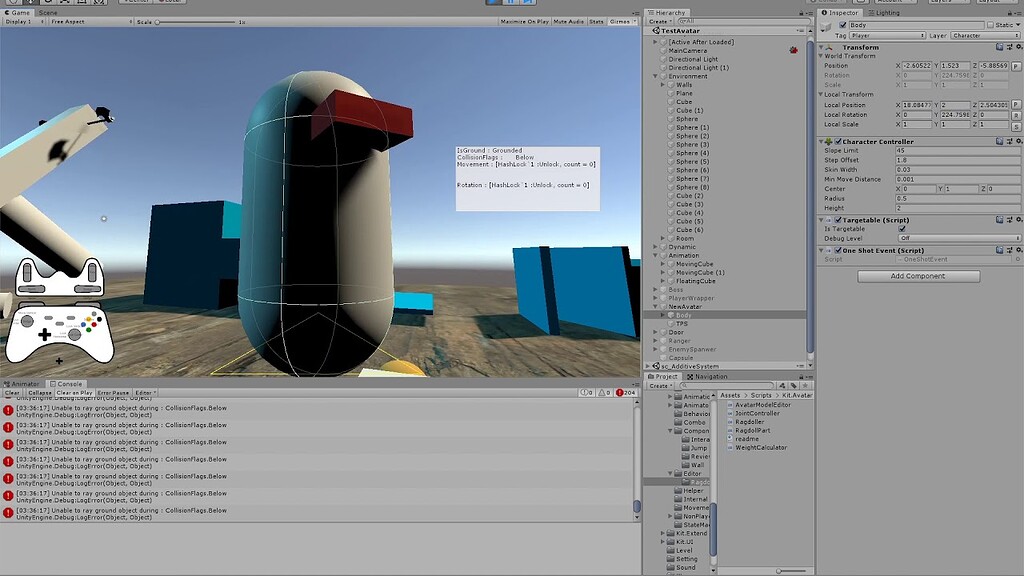
Task: Click the Inspector lock icon
Action: (1009, 13)
